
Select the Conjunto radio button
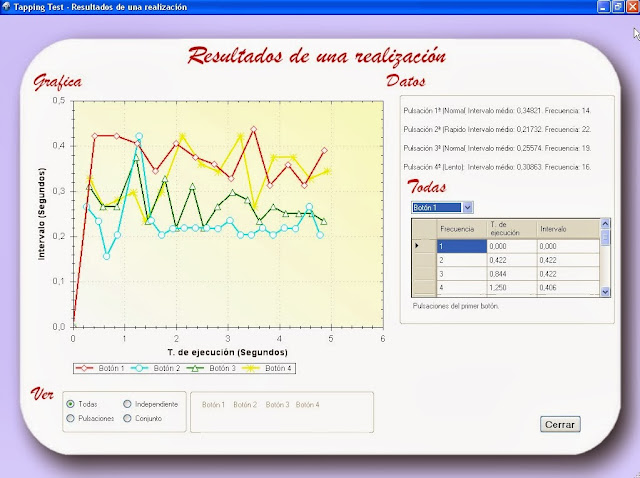(127, 418)
